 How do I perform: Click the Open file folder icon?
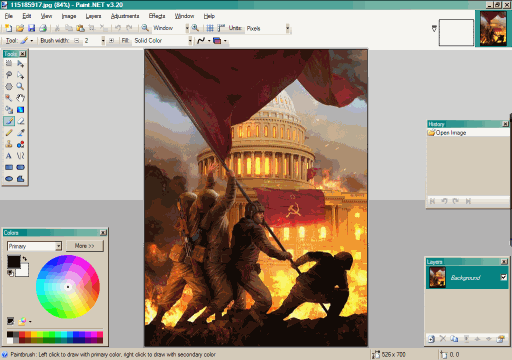tap(20, 28)
